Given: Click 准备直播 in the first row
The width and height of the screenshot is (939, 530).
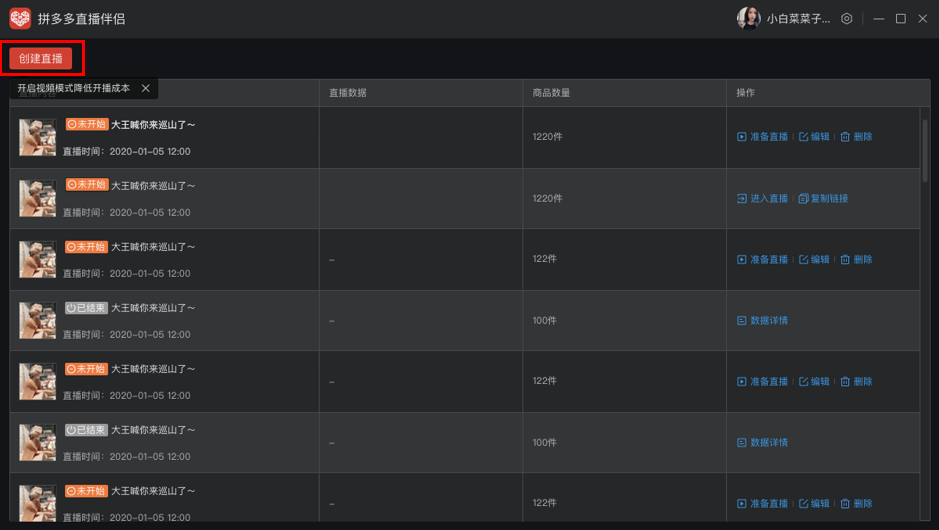Looking at the screenshot, I should click(x=763, y=137).
